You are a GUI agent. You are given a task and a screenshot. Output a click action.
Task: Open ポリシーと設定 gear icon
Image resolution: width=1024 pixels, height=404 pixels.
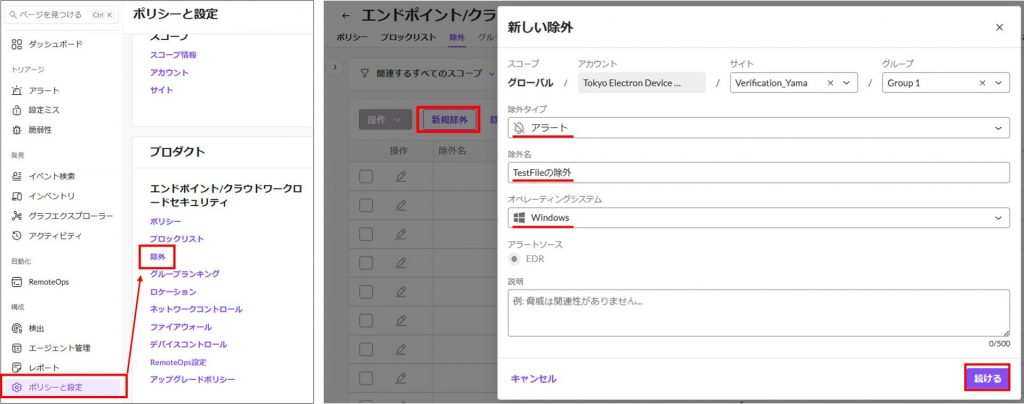point(17,387)
